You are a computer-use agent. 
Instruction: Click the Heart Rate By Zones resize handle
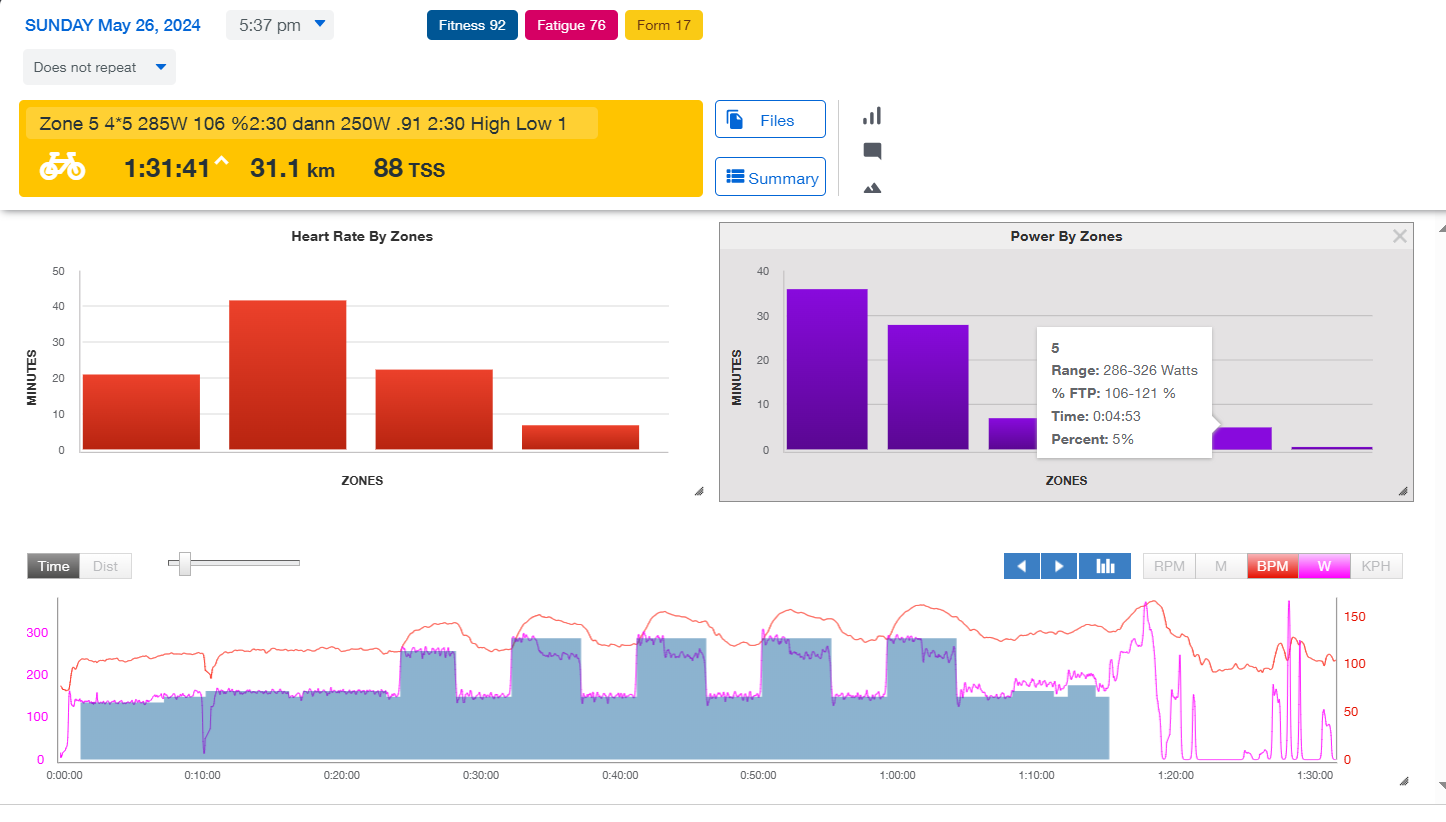699,491
